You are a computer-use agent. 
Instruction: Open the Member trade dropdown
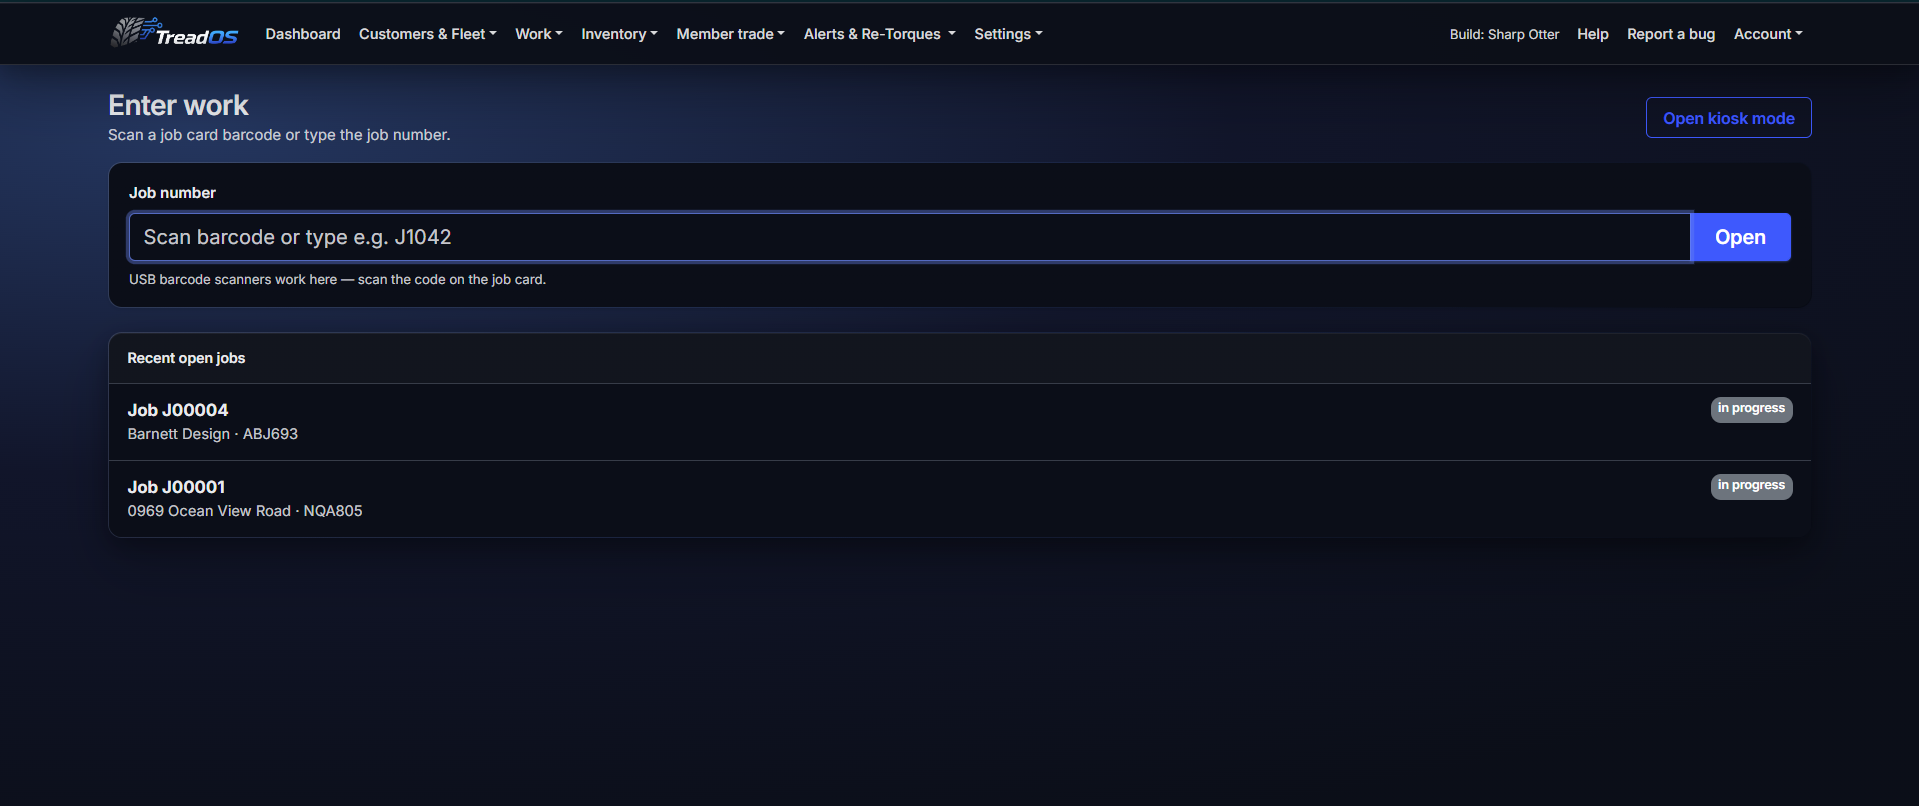[730, 34]
